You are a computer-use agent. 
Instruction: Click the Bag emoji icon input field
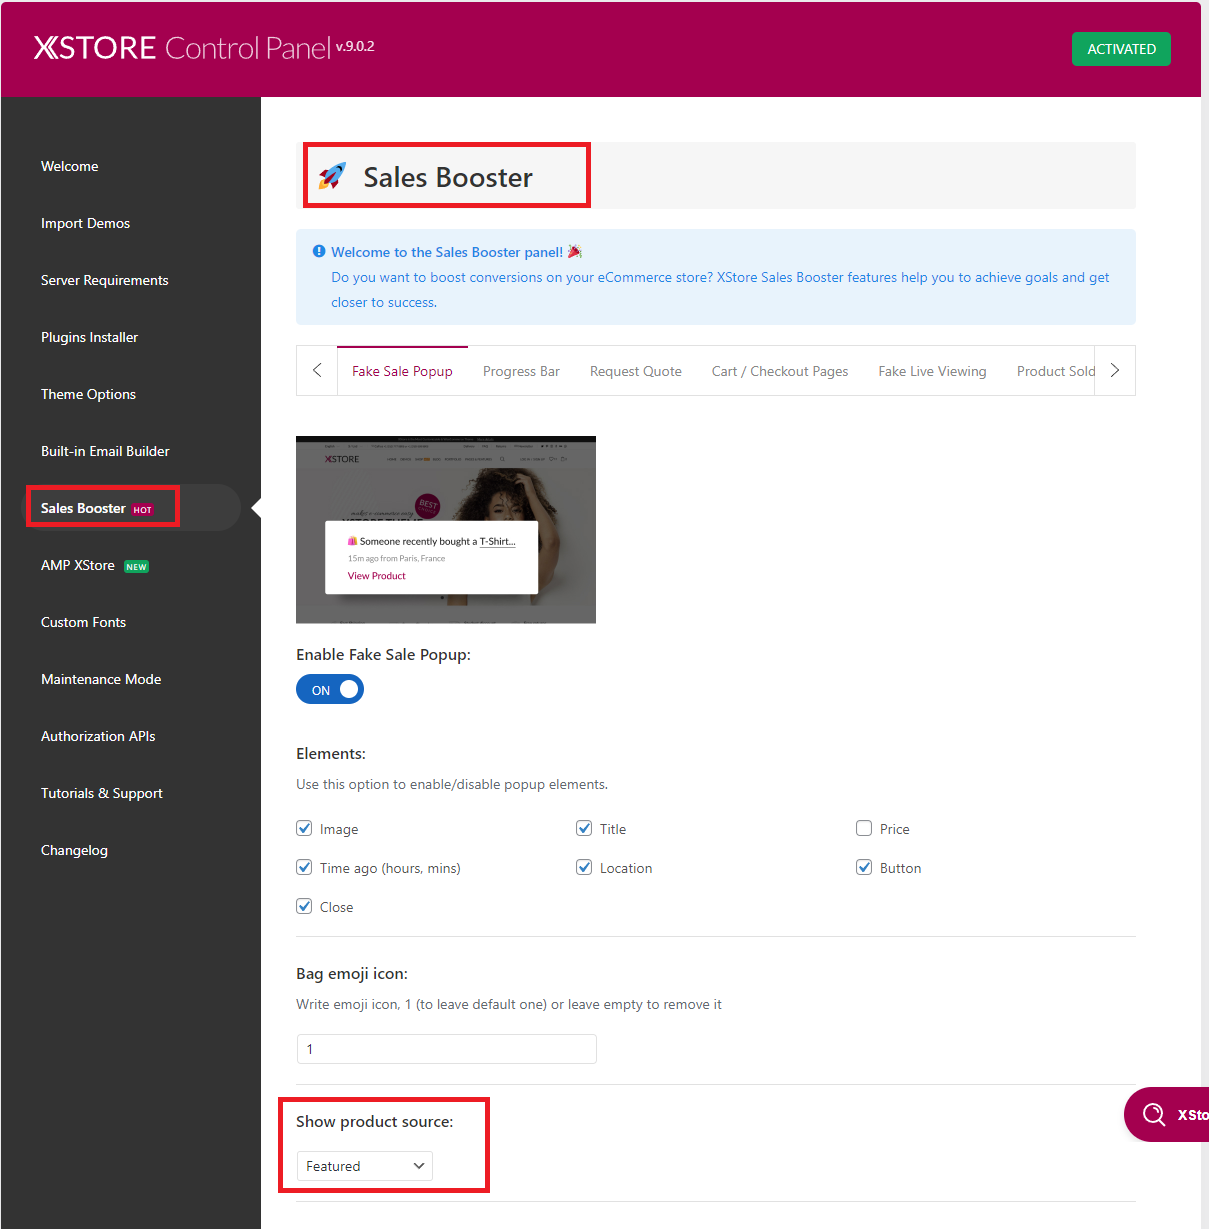coord(447,1049)
